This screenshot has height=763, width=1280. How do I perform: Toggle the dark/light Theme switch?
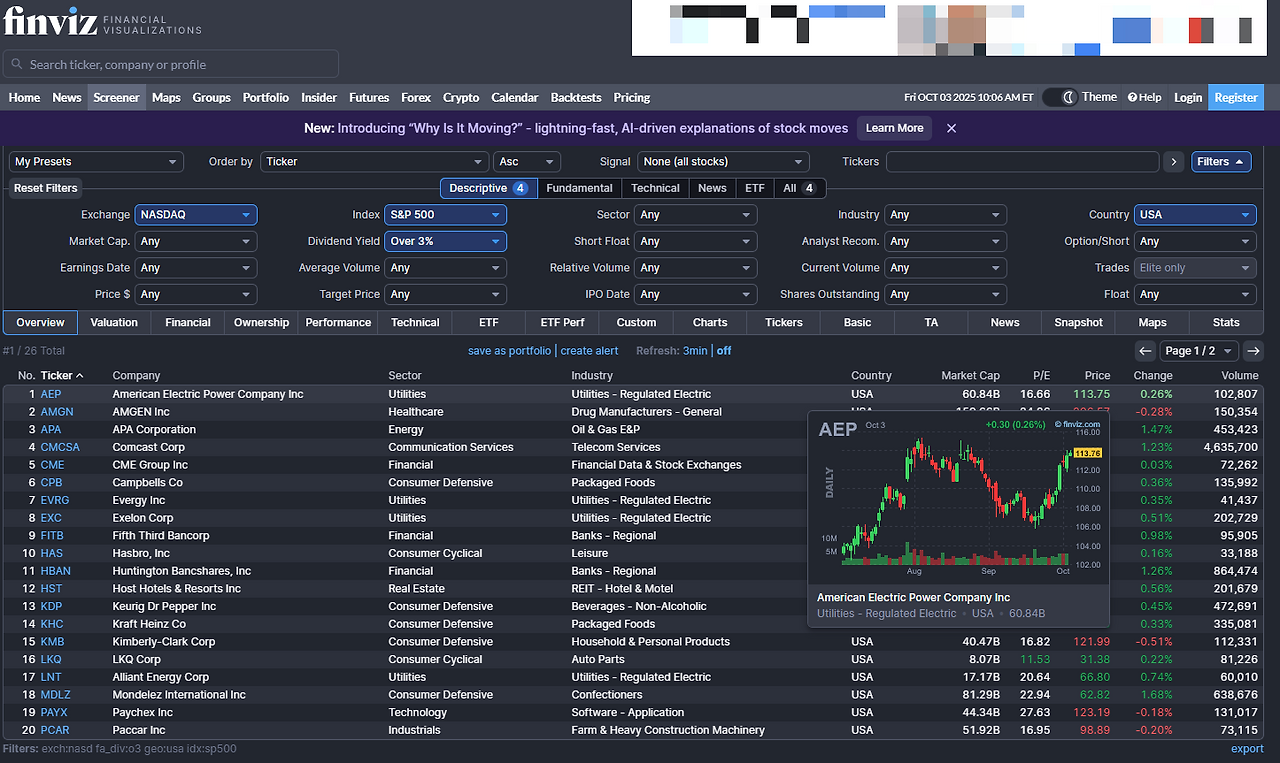[x=1060, y=97]
